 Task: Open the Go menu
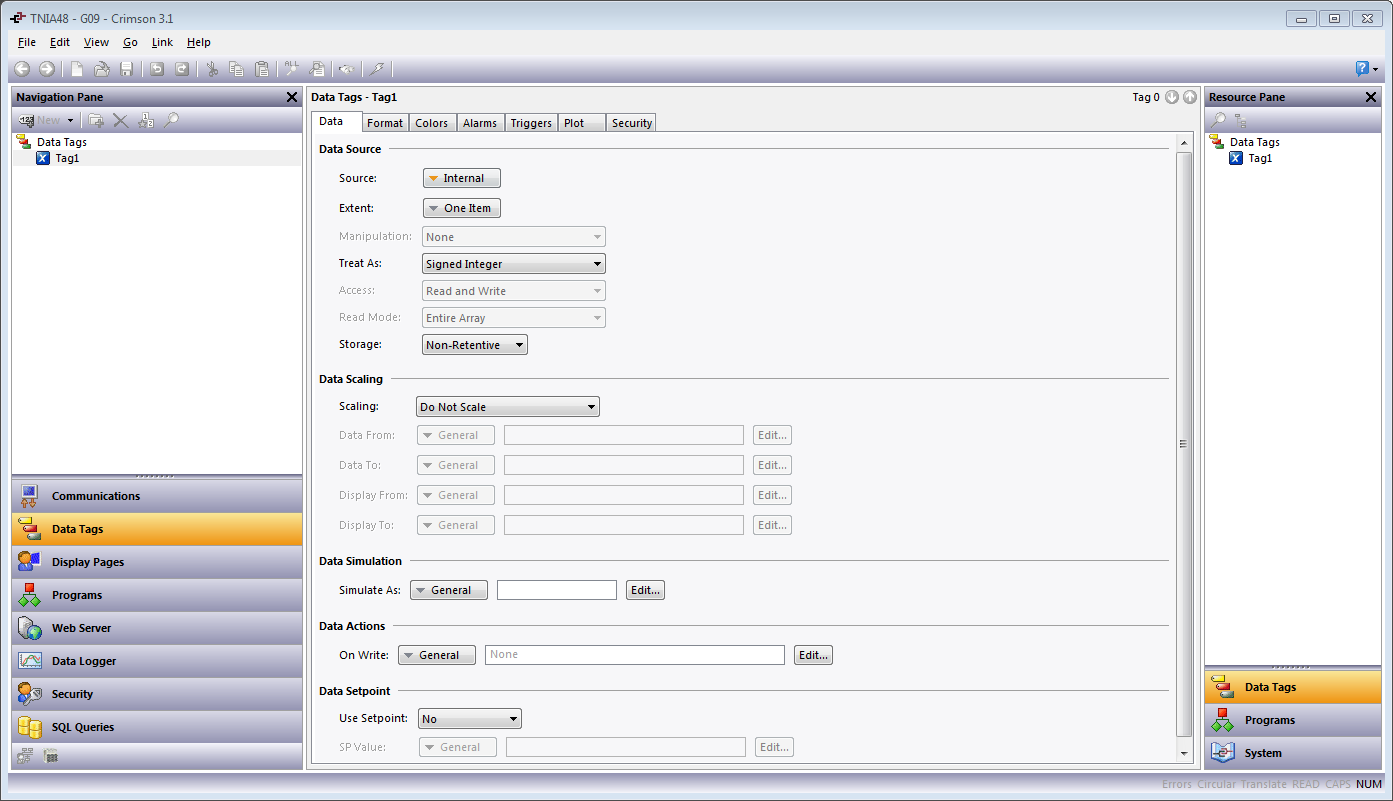[130, 42]
